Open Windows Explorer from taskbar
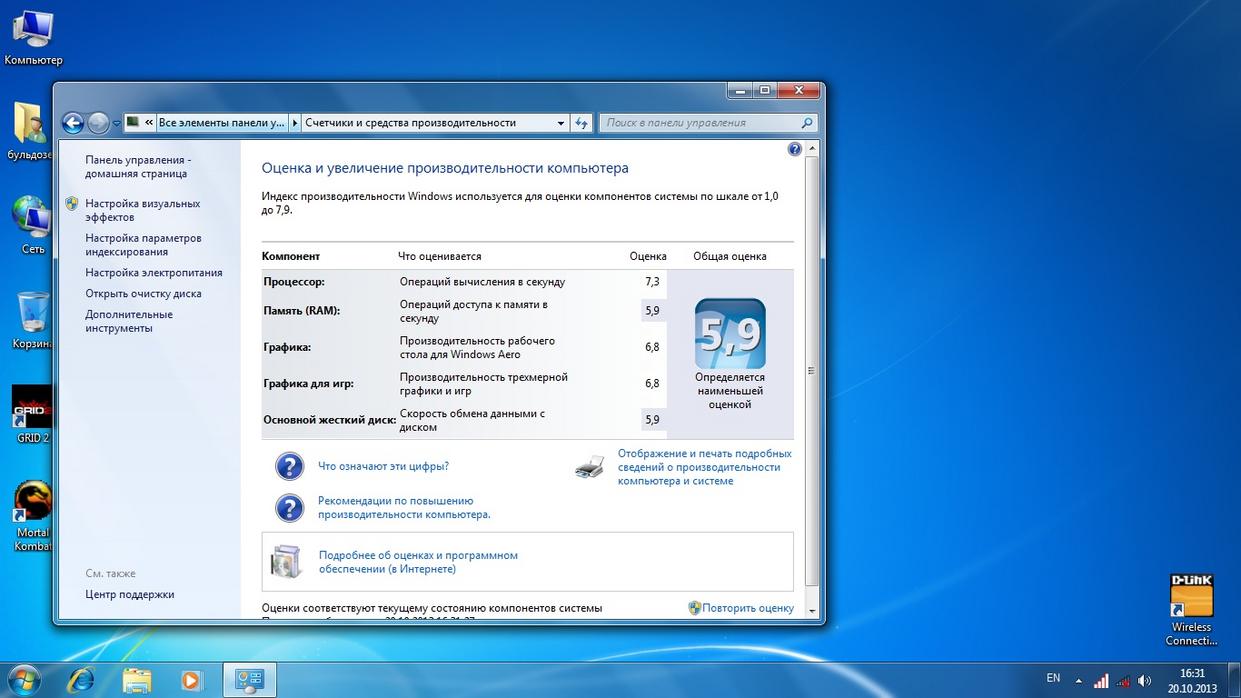This screenshot has width=1241, height=698. 137,680
